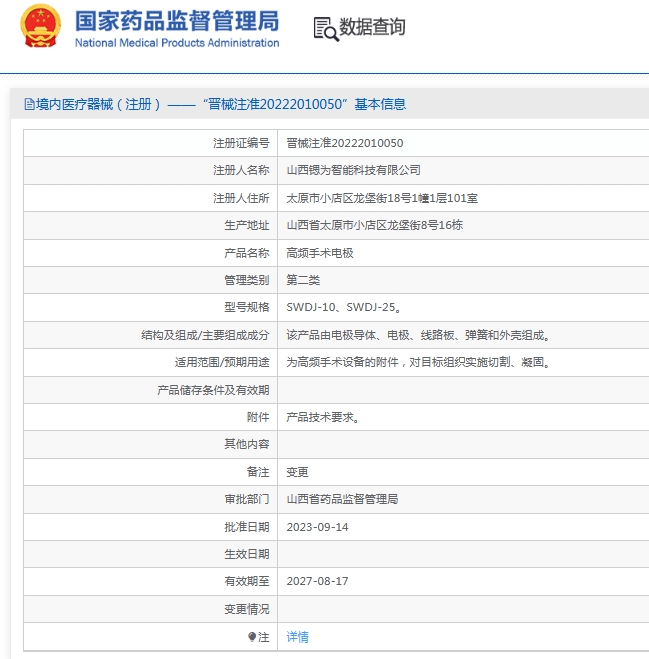This screenshot has height=659, width=649.
Task: Select expiry date 2027-08-17
Action: click(317, 581)
